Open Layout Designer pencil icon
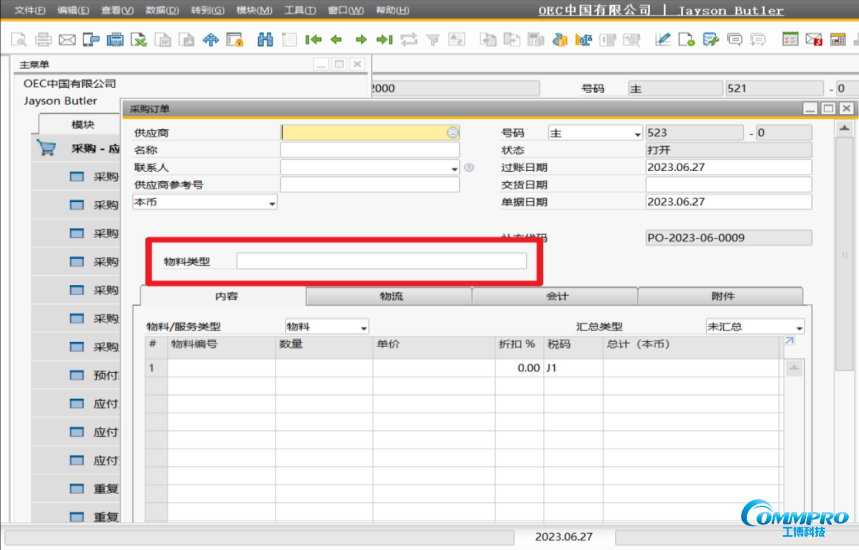The width and height of the screenshot is (859, 550). [663, 39]
